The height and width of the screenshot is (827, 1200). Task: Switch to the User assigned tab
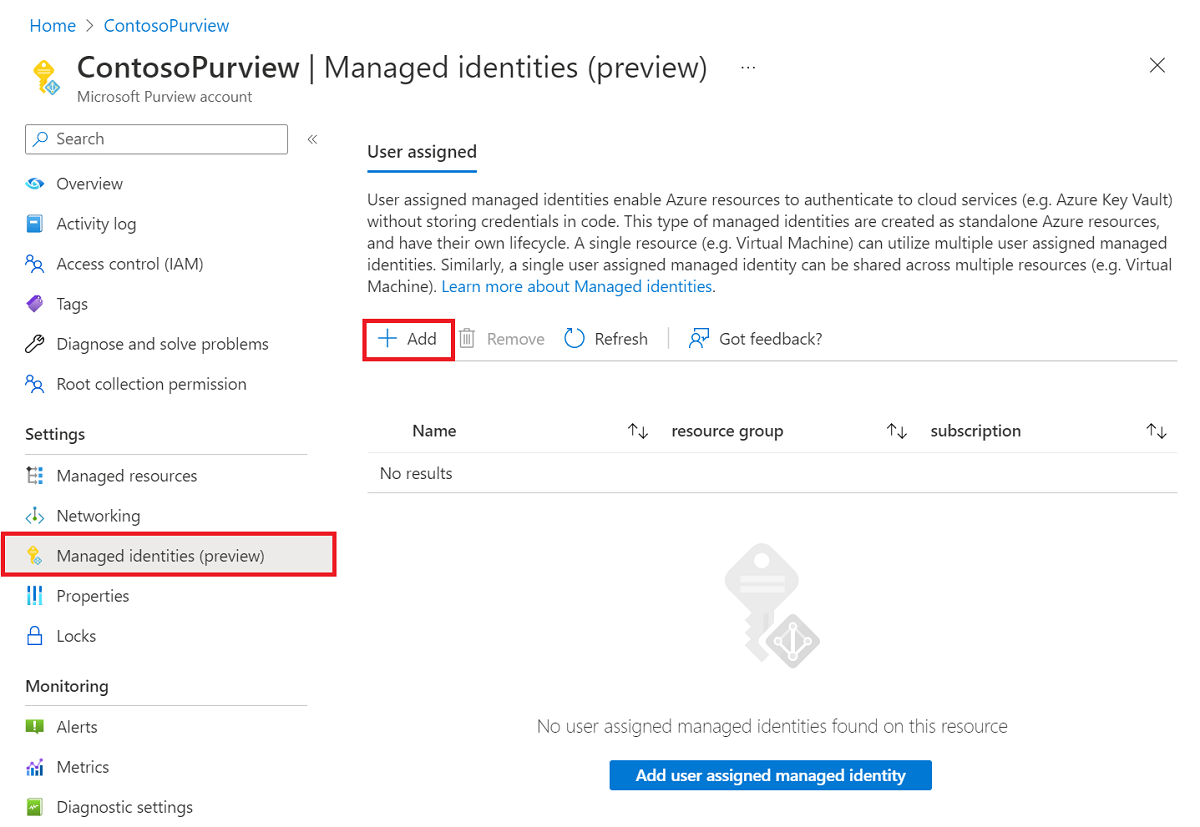coord(421,151)
